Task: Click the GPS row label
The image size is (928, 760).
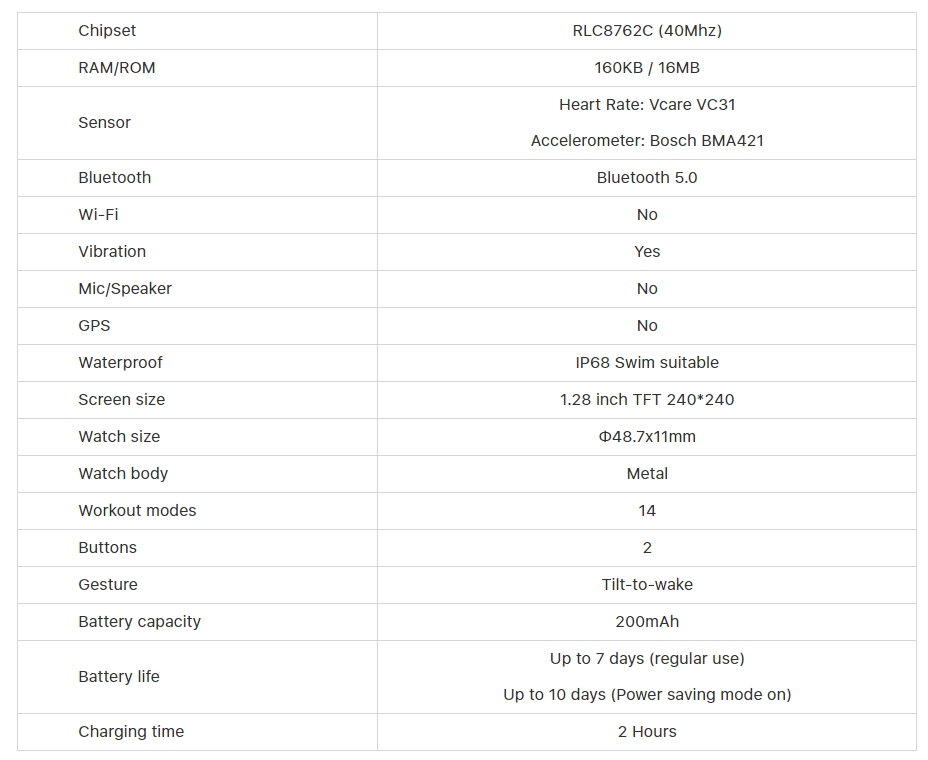Action: (x=94, y=326)
